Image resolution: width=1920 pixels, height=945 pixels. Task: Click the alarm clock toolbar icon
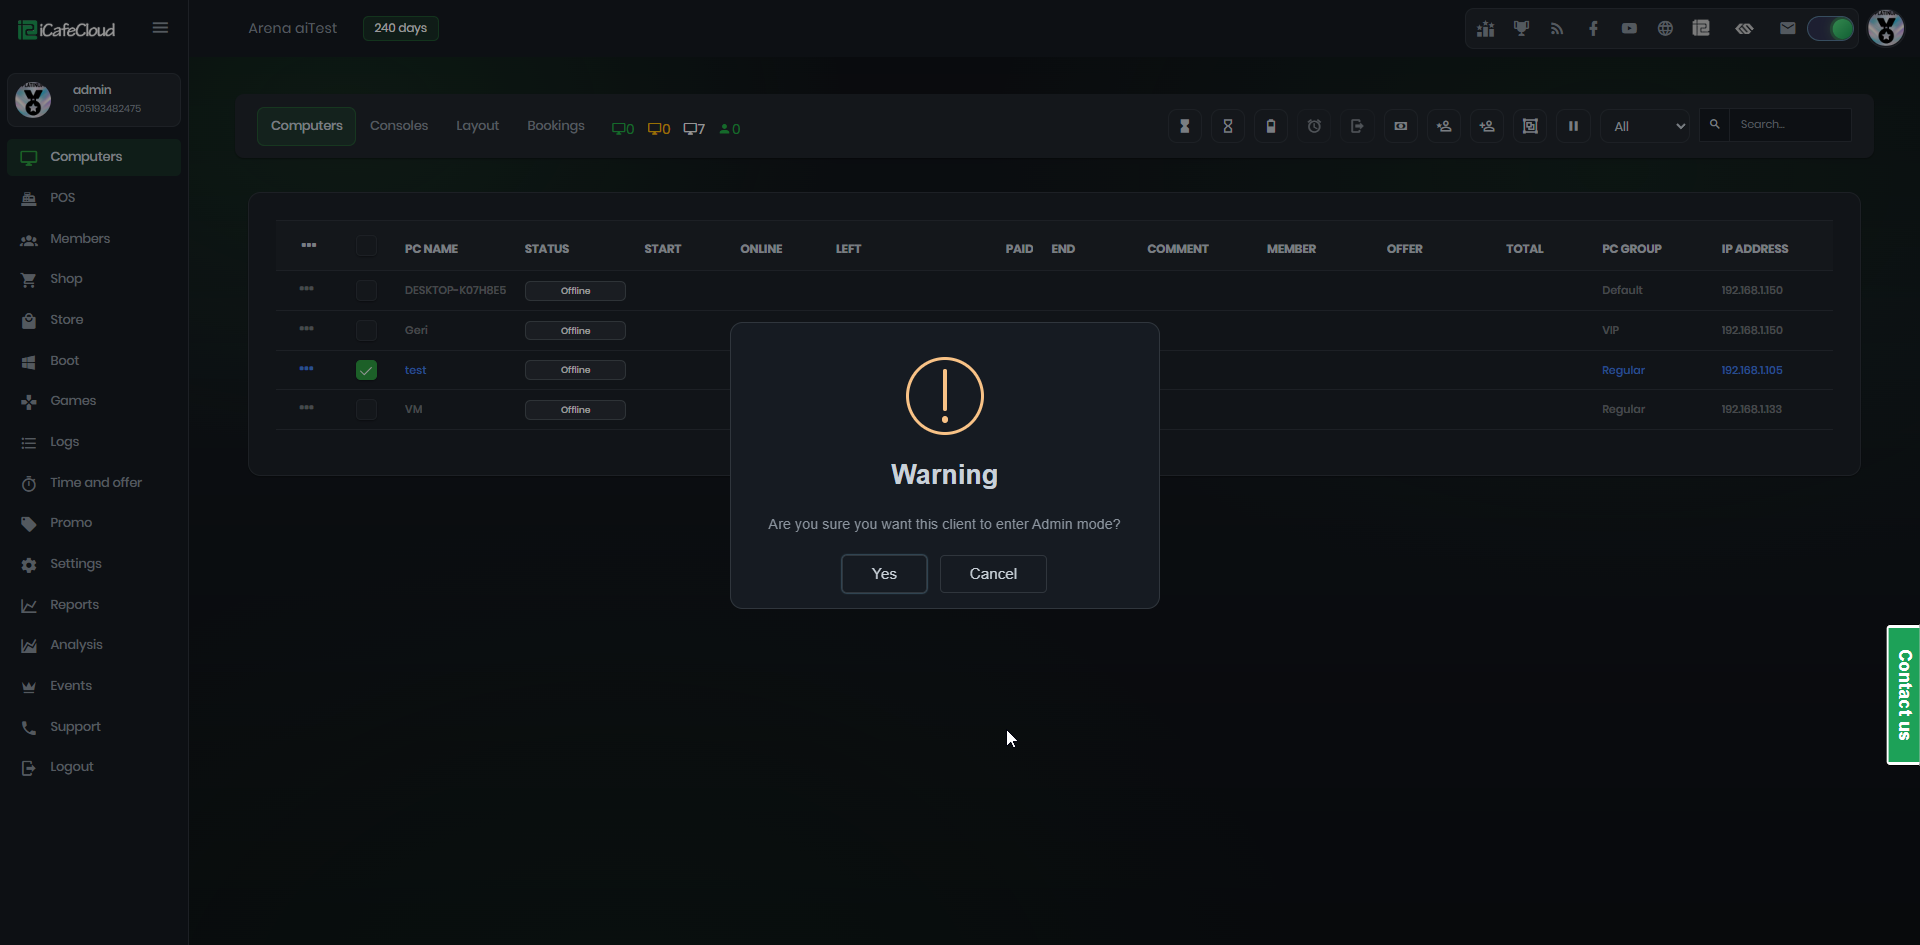(x=1314, y=126)
